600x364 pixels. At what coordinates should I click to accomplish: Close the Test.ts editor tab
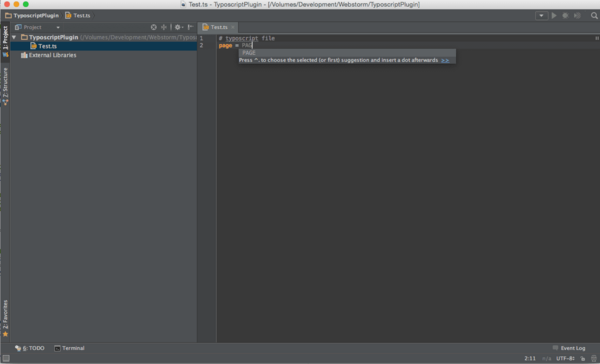(233, 27)
